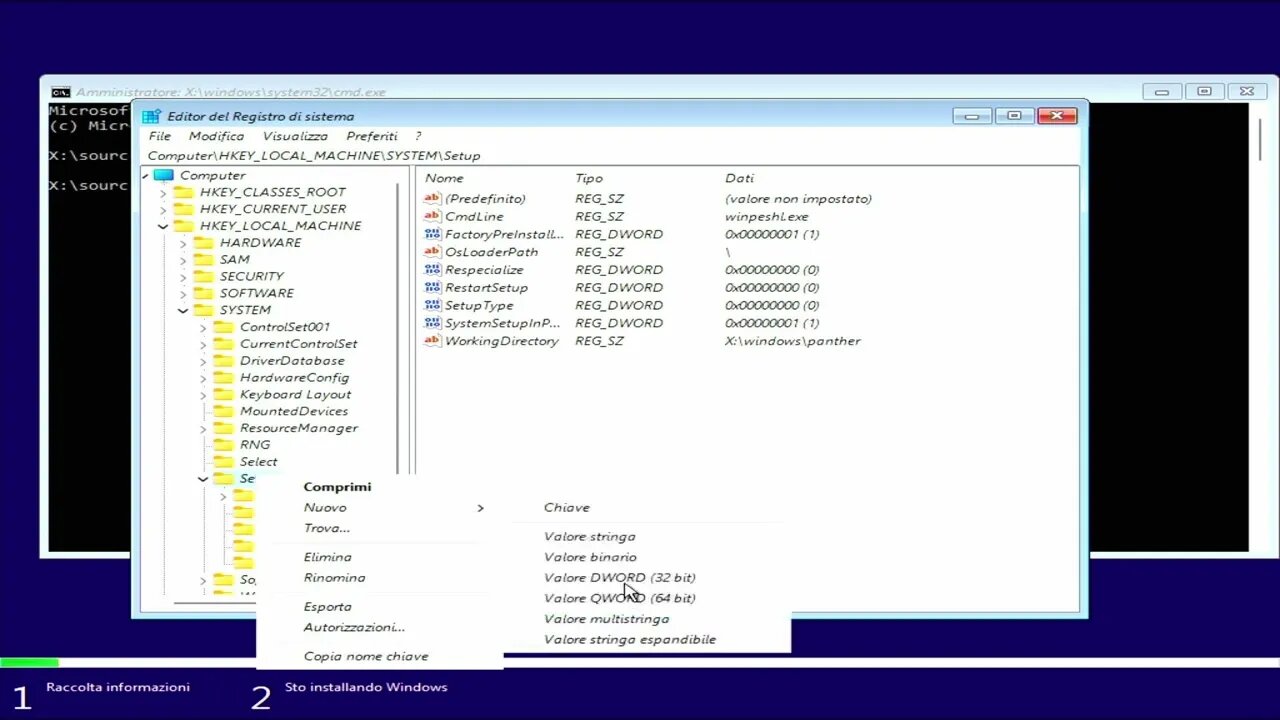
Task: Select the Keyboard Layout key
Action: (x=295, y=394)
